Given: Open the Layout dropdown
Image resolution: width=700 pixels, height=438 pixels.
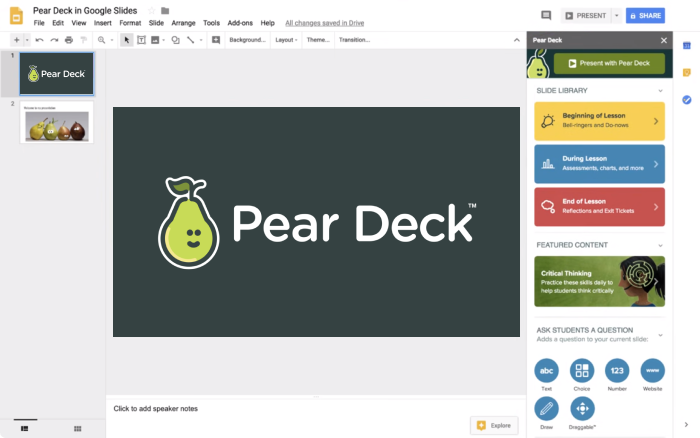Looking at the screenshot, I should [286, 40].
